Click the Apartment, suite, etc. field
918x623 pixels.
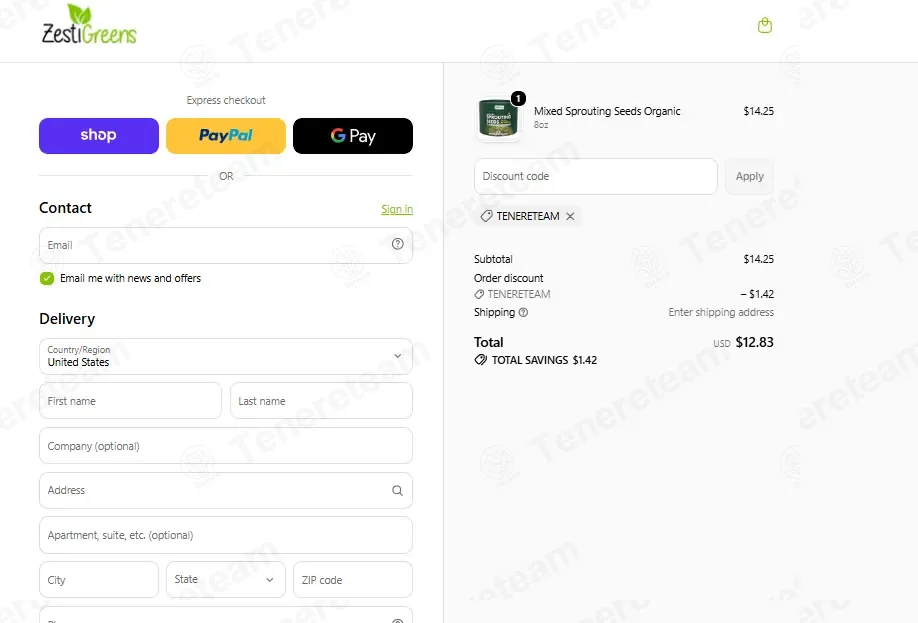click(226, 535)
